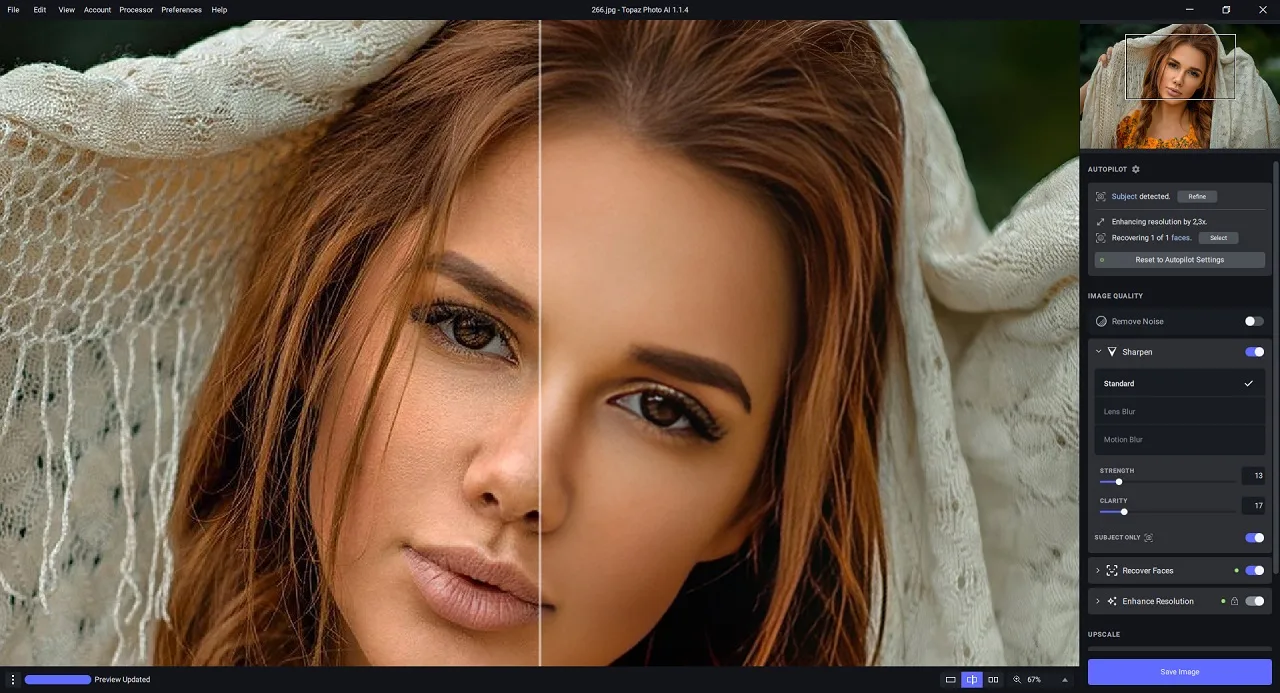Screen dimensions: 1280x693
Task: Open the File menu
Action: (13, 10)
